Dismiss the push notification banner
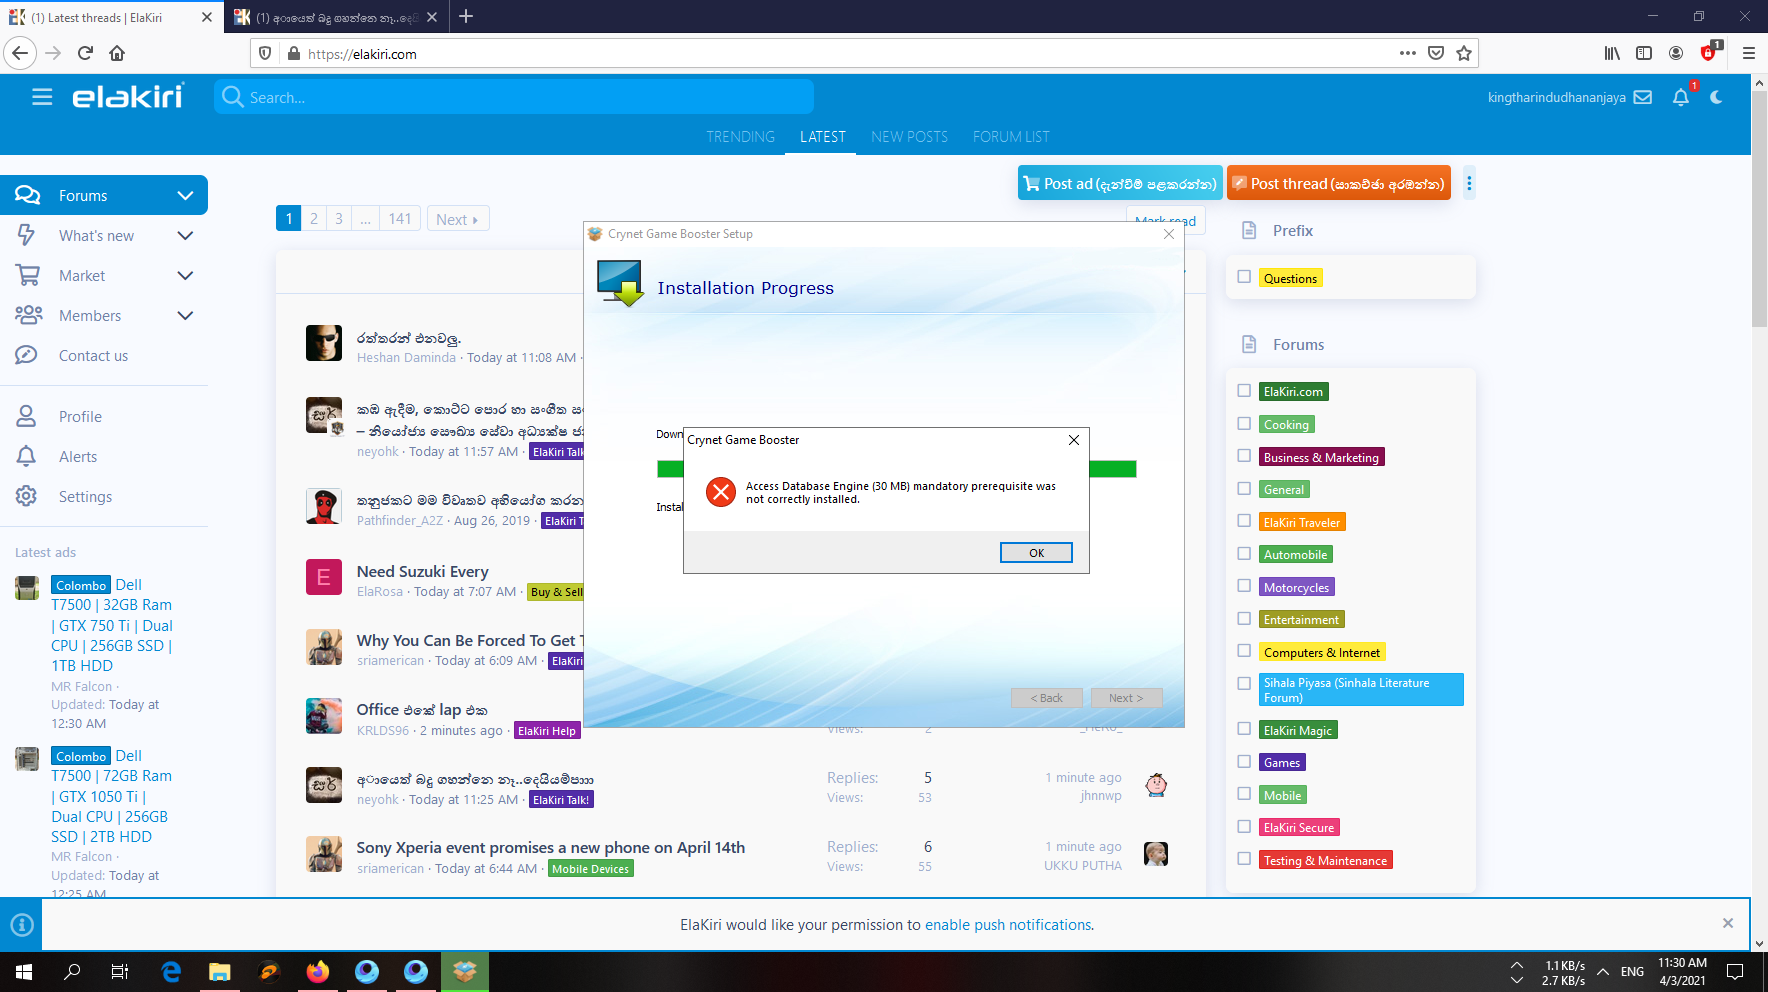Image resolution: width=1768 pixels, height=992 pixels. coord(1728,923)
